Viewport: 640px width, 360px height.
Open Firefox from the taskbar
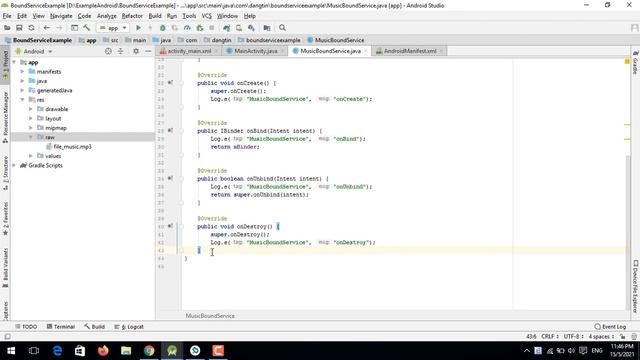click(x=103, y=351)
